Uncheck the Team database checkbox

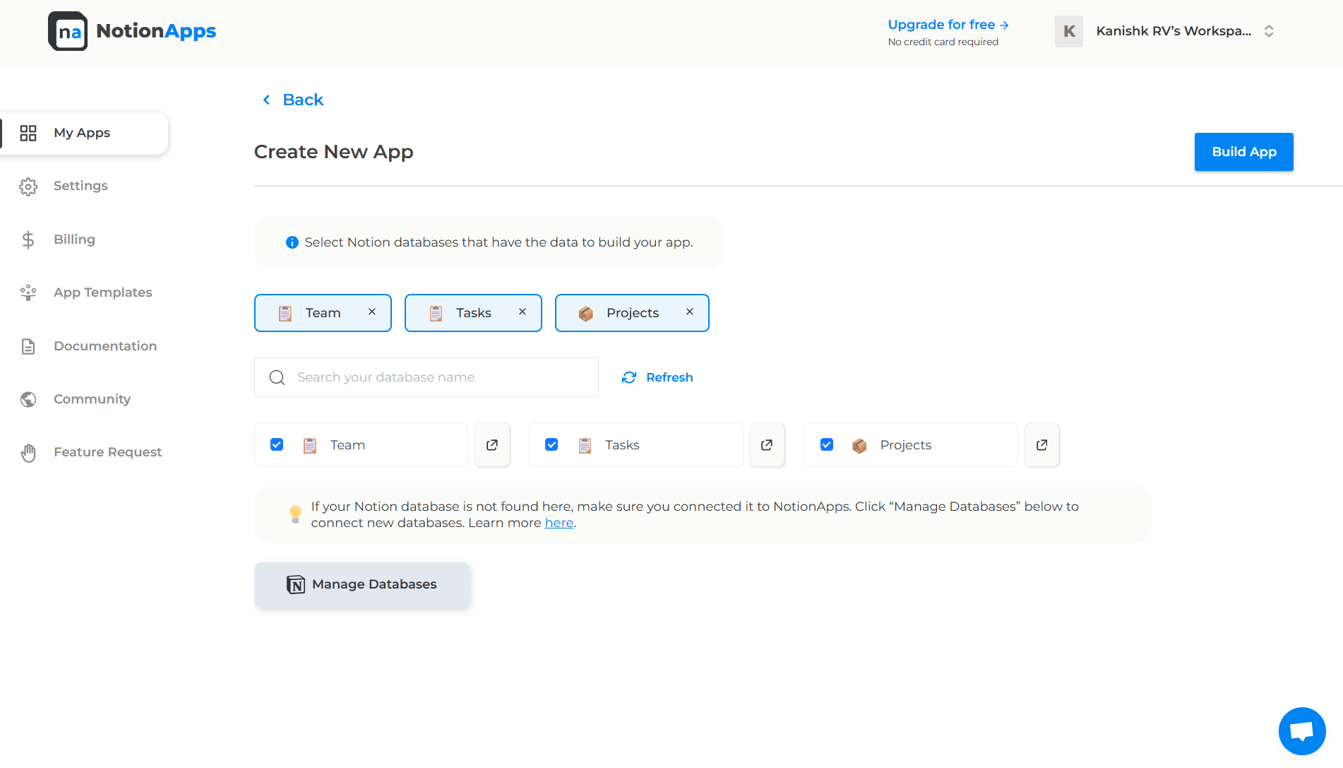pyautogui.click(x=277, y=444)
